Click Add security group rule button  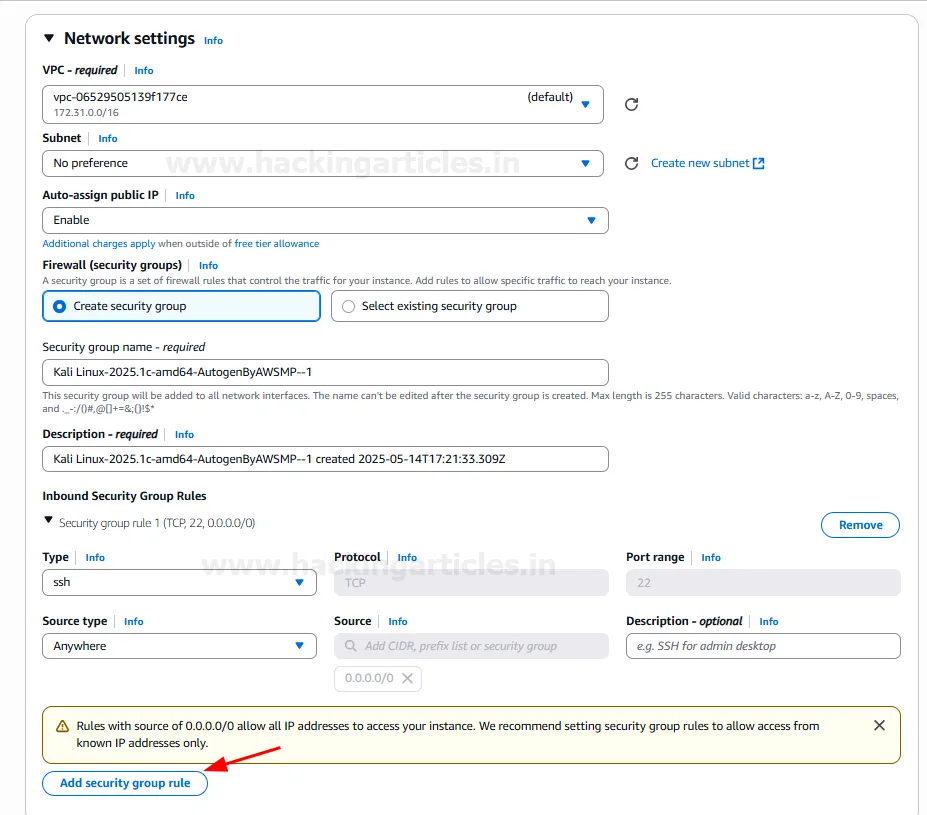[125, 783]
